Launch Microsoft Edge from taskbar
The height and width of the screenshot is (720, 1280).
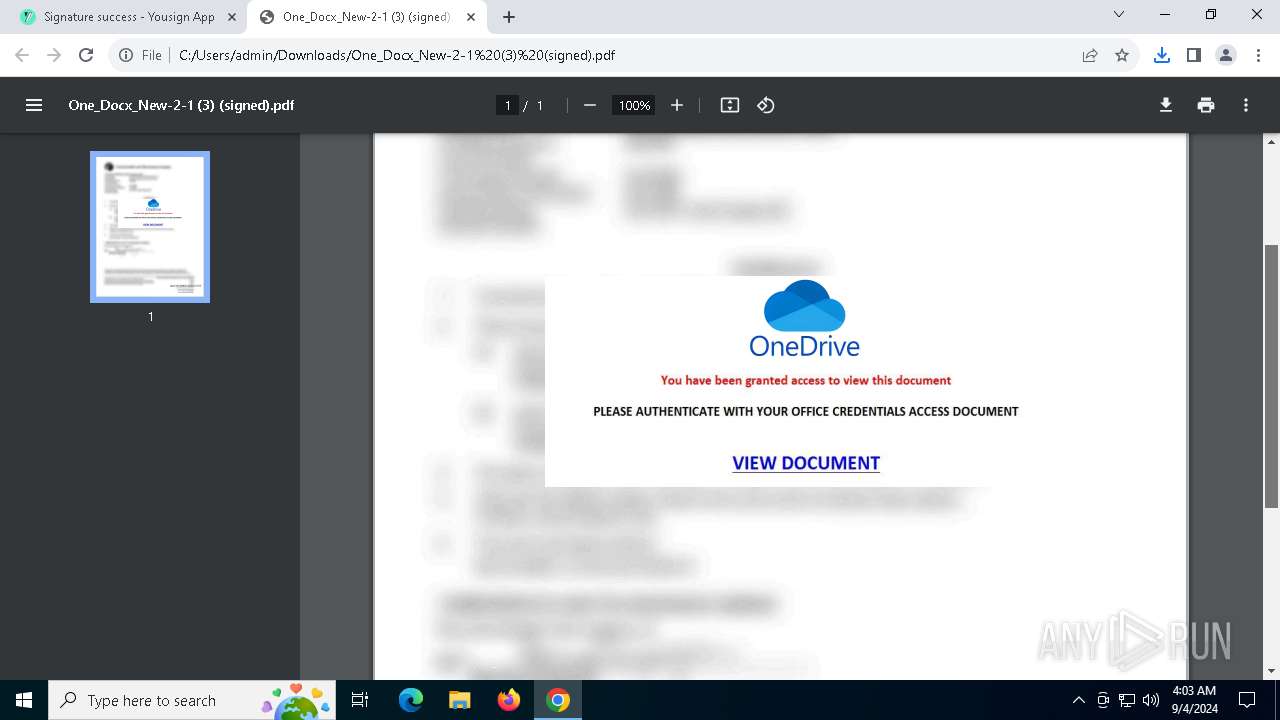coord(411,700)
